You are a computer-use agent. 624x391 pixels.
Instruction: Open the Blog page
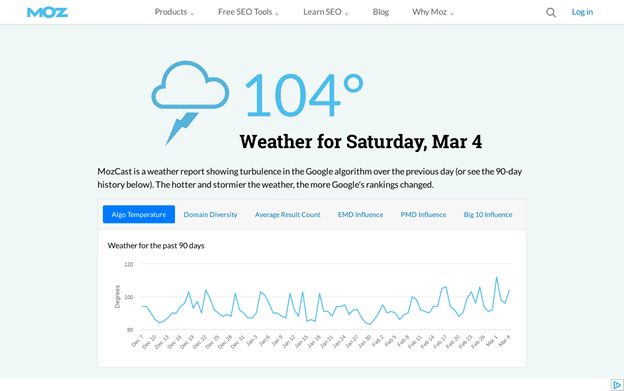(x=380, y=12)
